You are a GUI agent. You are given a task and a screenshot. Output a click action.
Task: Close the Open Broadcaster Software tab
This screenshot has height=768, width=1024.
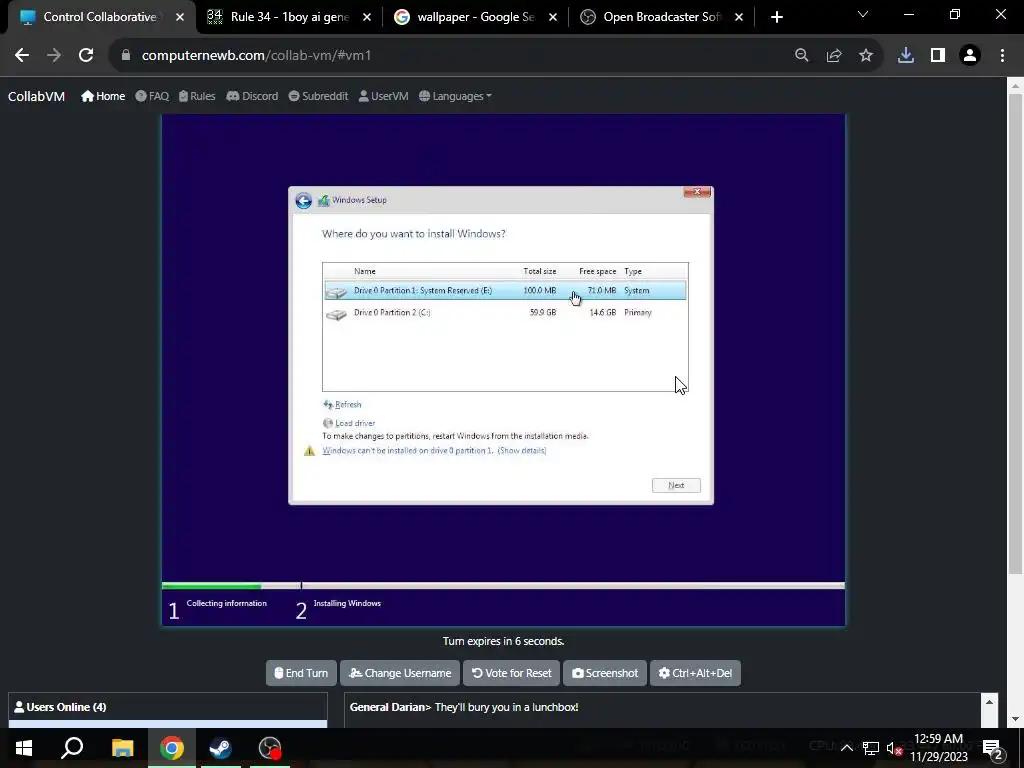(739, 17)
